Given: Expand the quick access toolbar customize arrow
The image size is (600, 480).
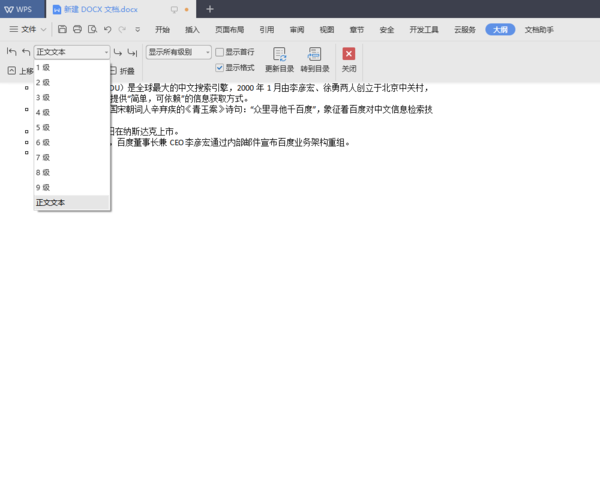Looking at the screenshot, I should tap(138, 29).
